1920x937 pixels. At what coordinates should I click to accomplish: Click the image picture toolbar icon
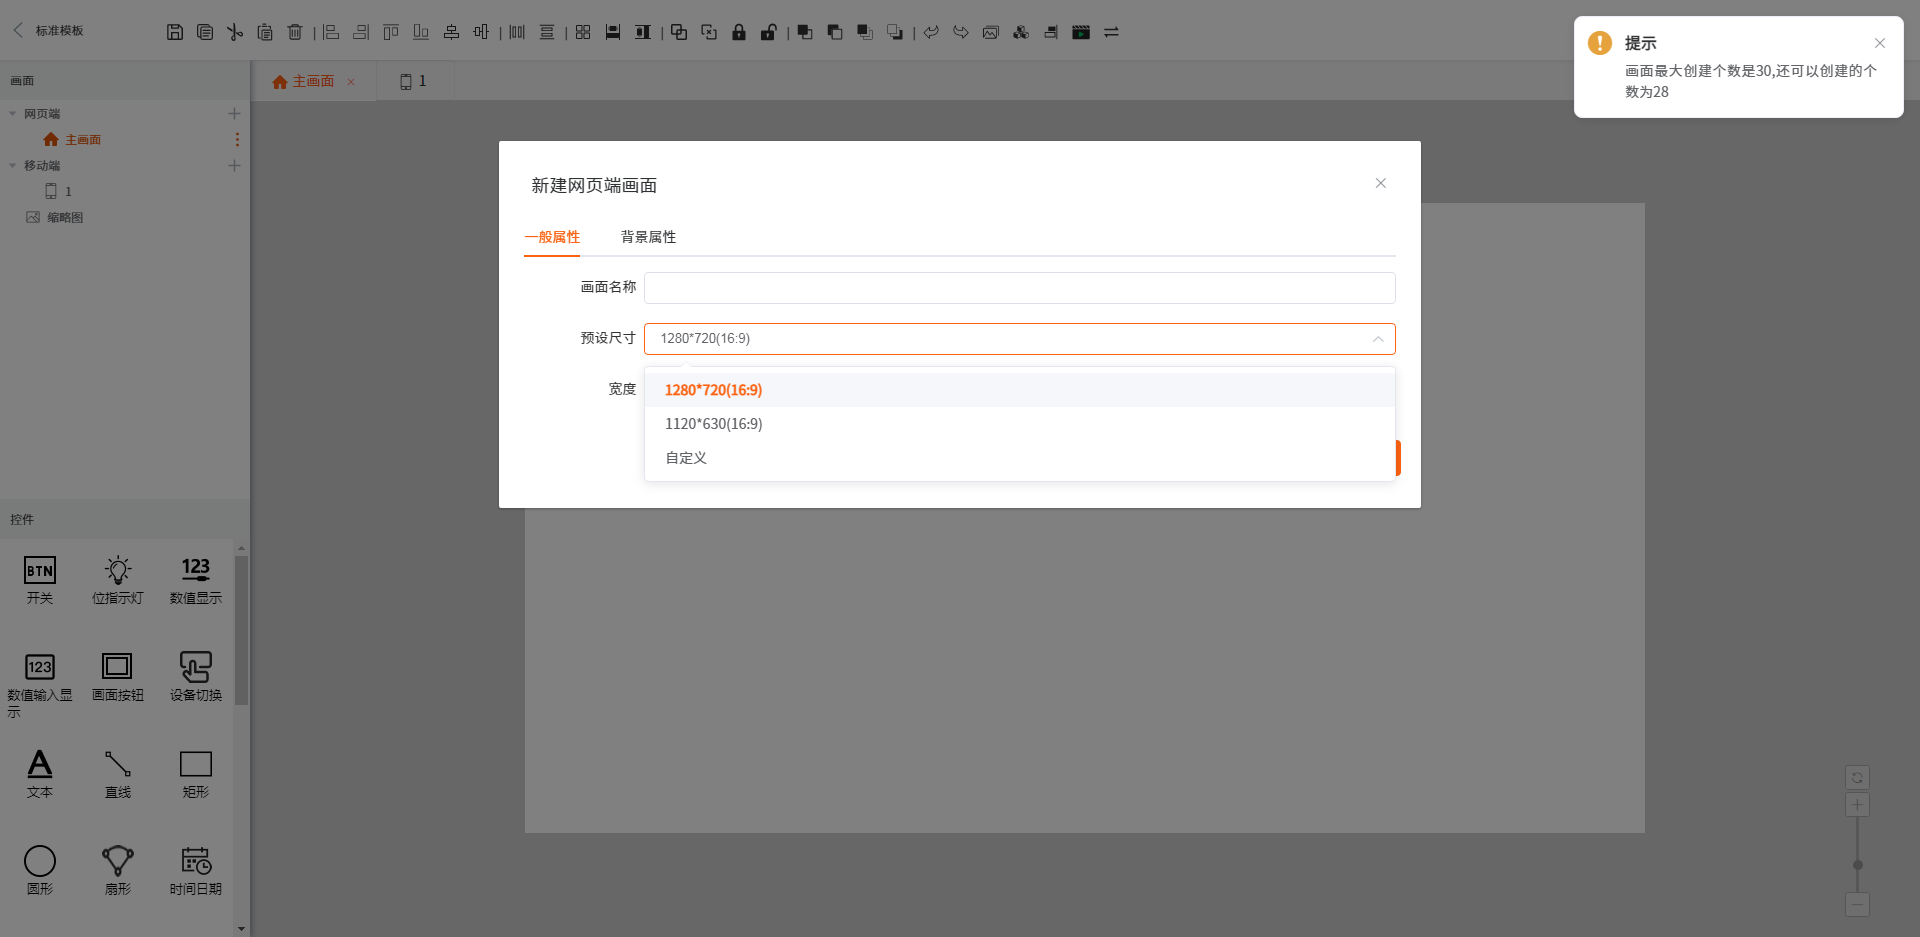click(x=991, y=32)
